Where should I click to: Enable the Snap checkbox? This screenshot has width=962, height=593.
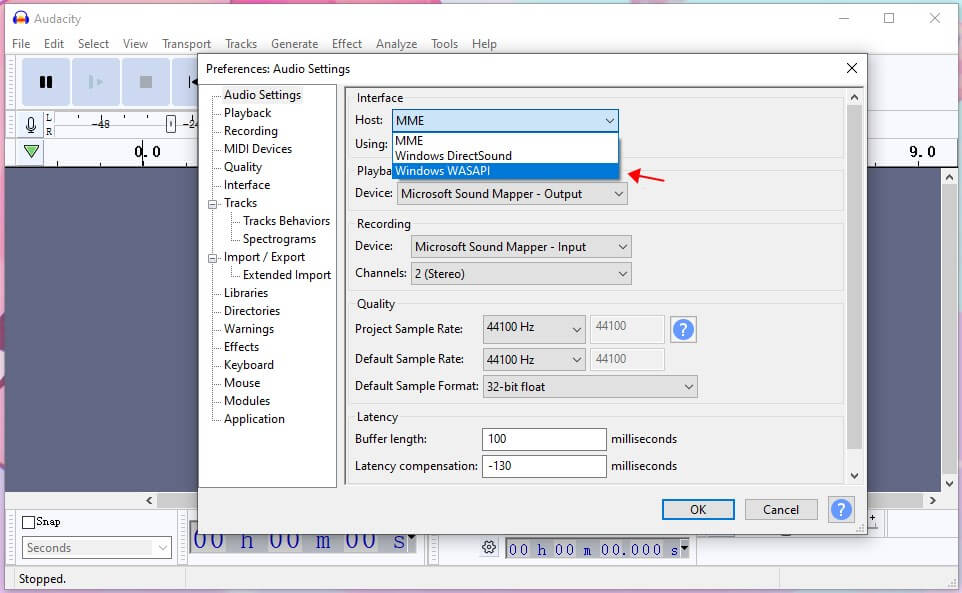[28, 522]
